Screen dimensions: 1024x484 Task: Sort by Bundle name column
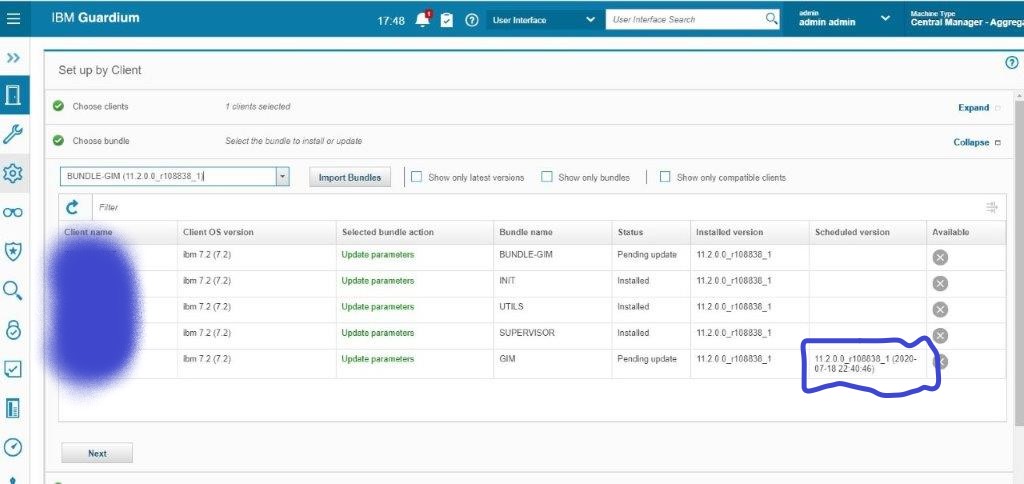(x=526, y=232)
